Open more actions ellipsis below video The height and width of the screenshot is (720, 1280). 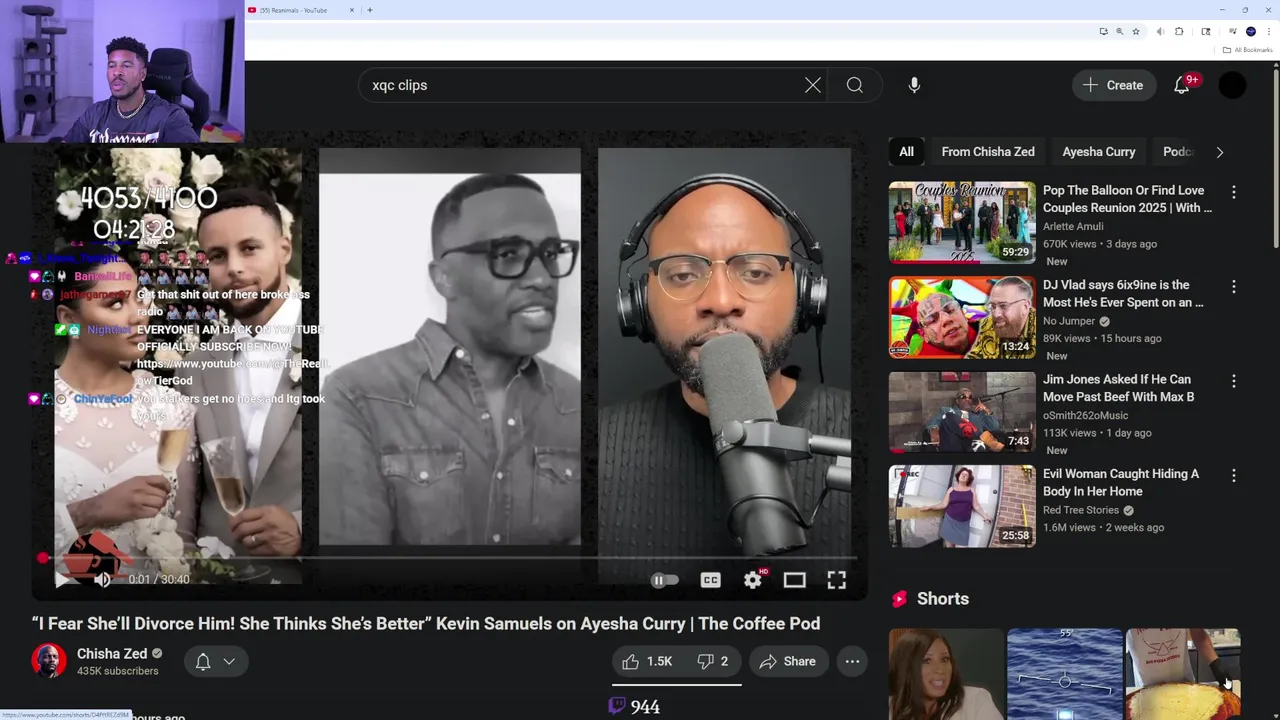(852, 661)
